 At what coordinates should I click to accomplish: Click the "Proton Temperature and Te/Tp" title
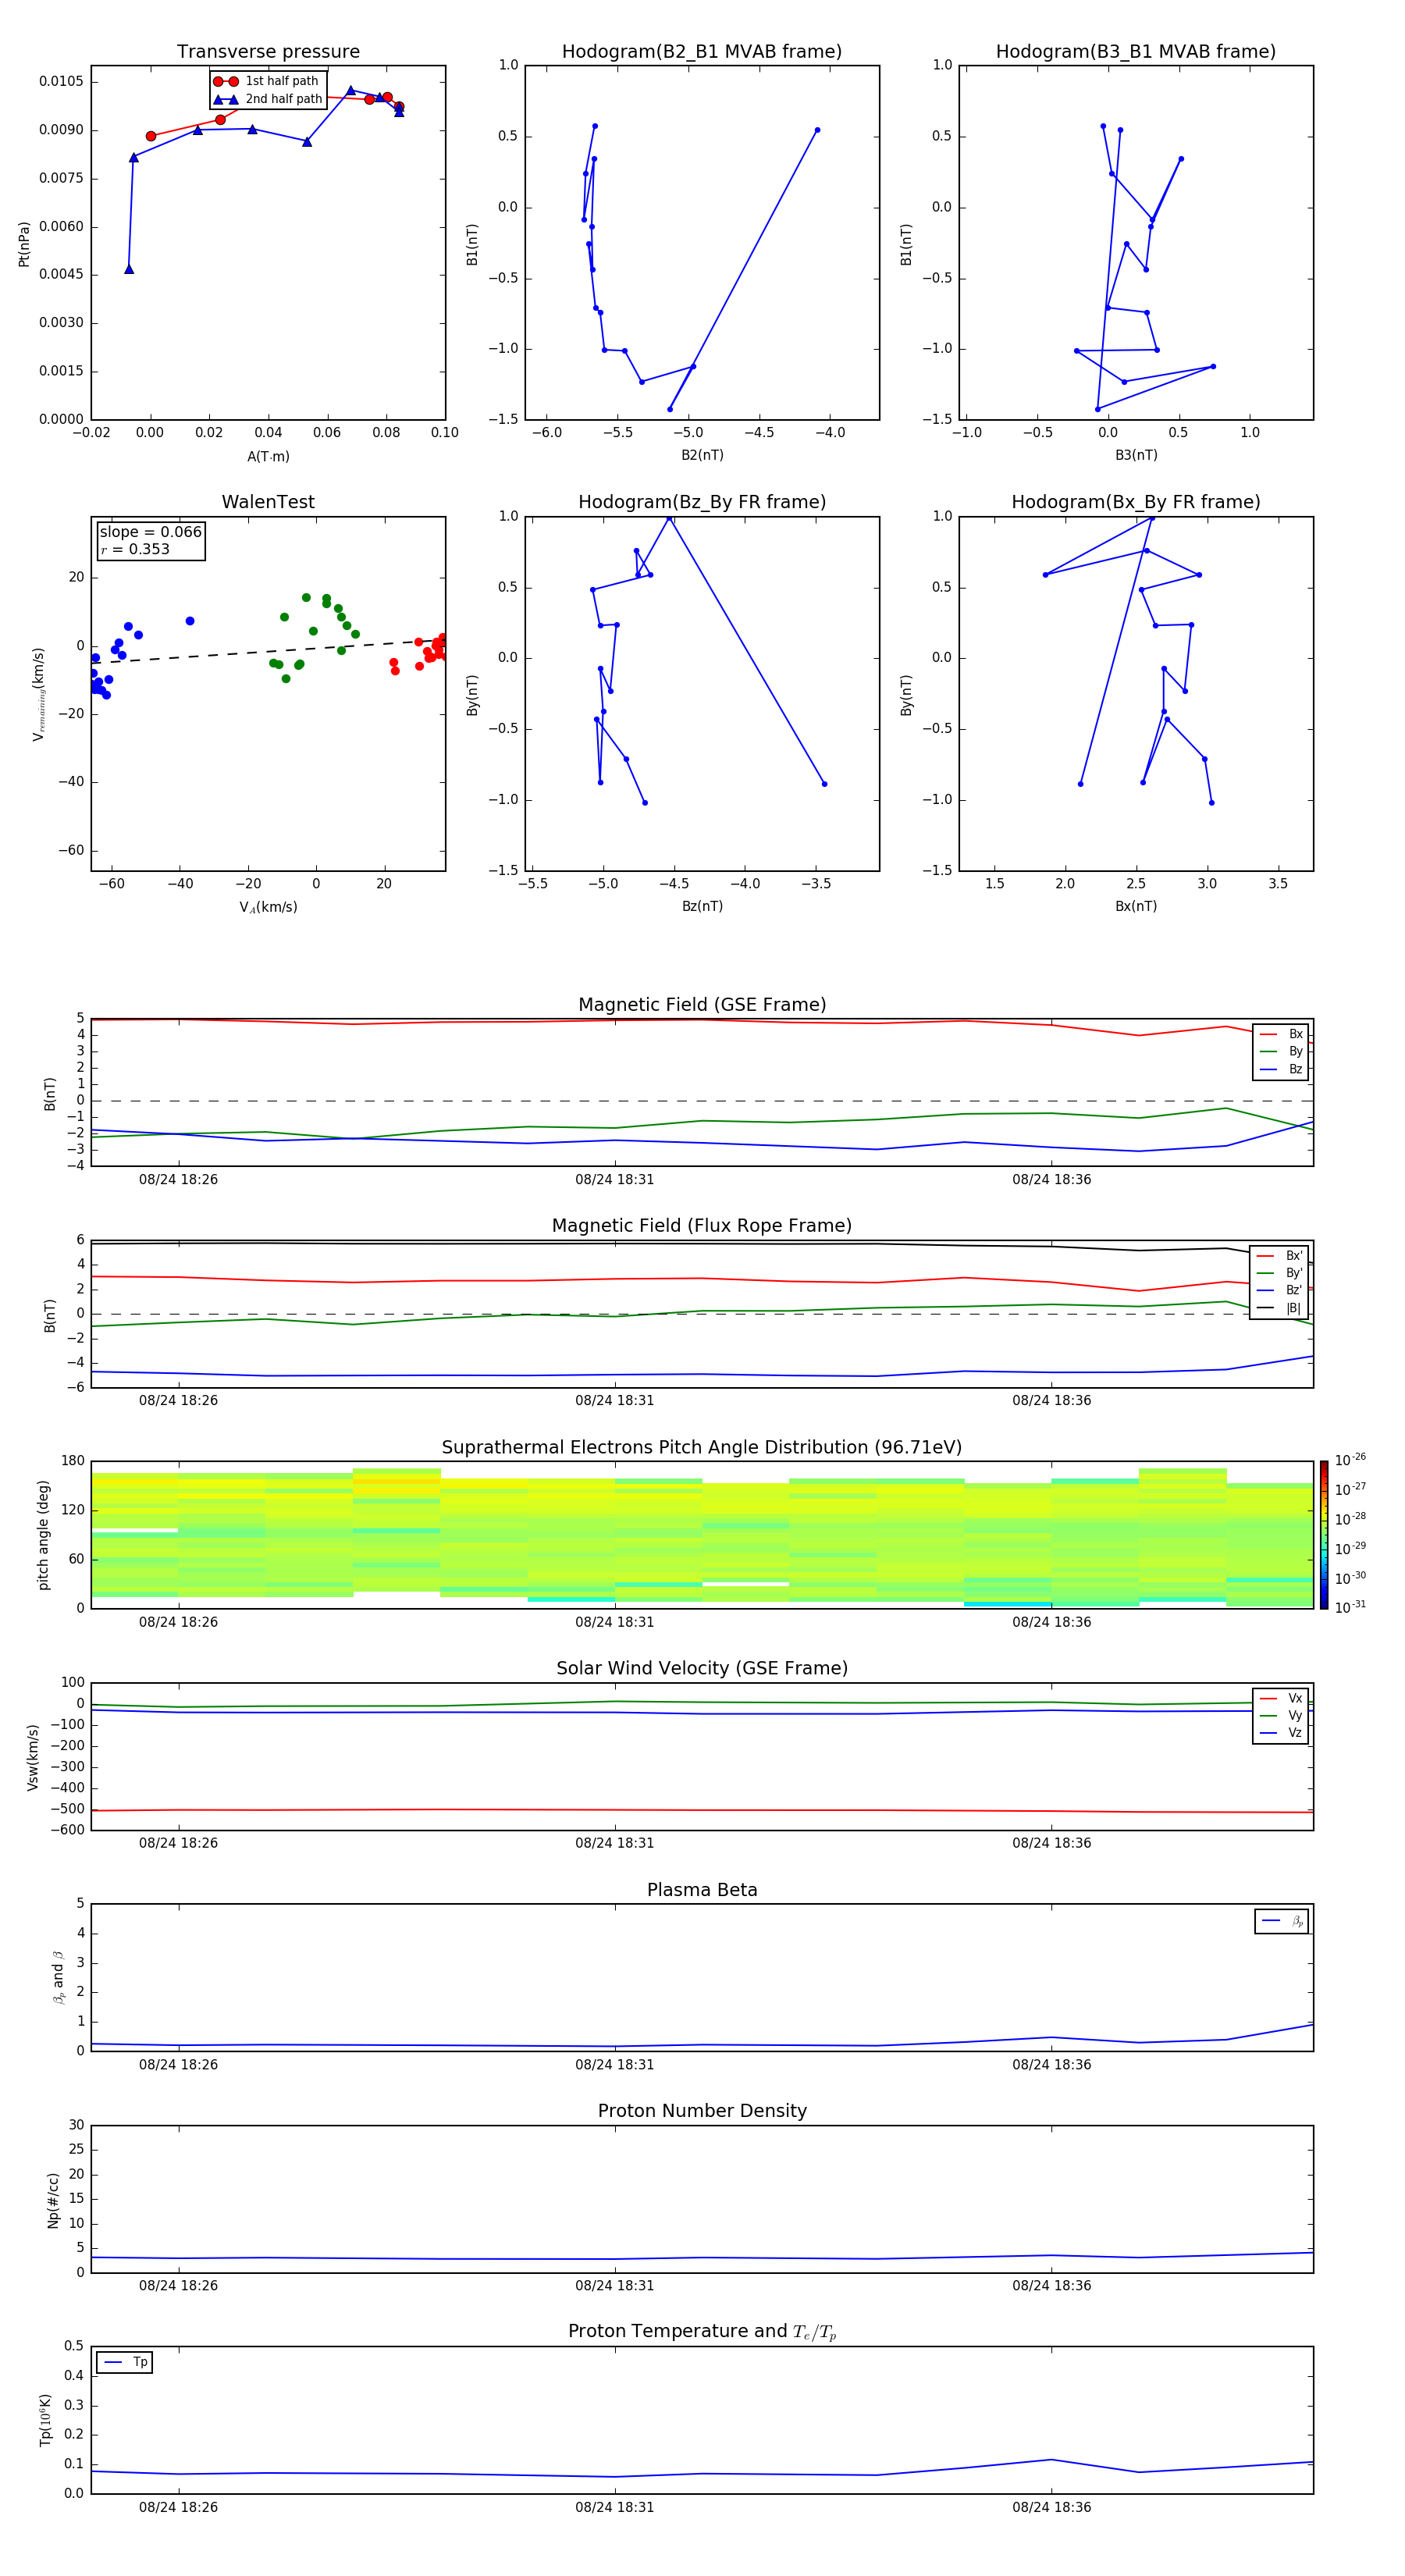click(x=702, y=2332)
